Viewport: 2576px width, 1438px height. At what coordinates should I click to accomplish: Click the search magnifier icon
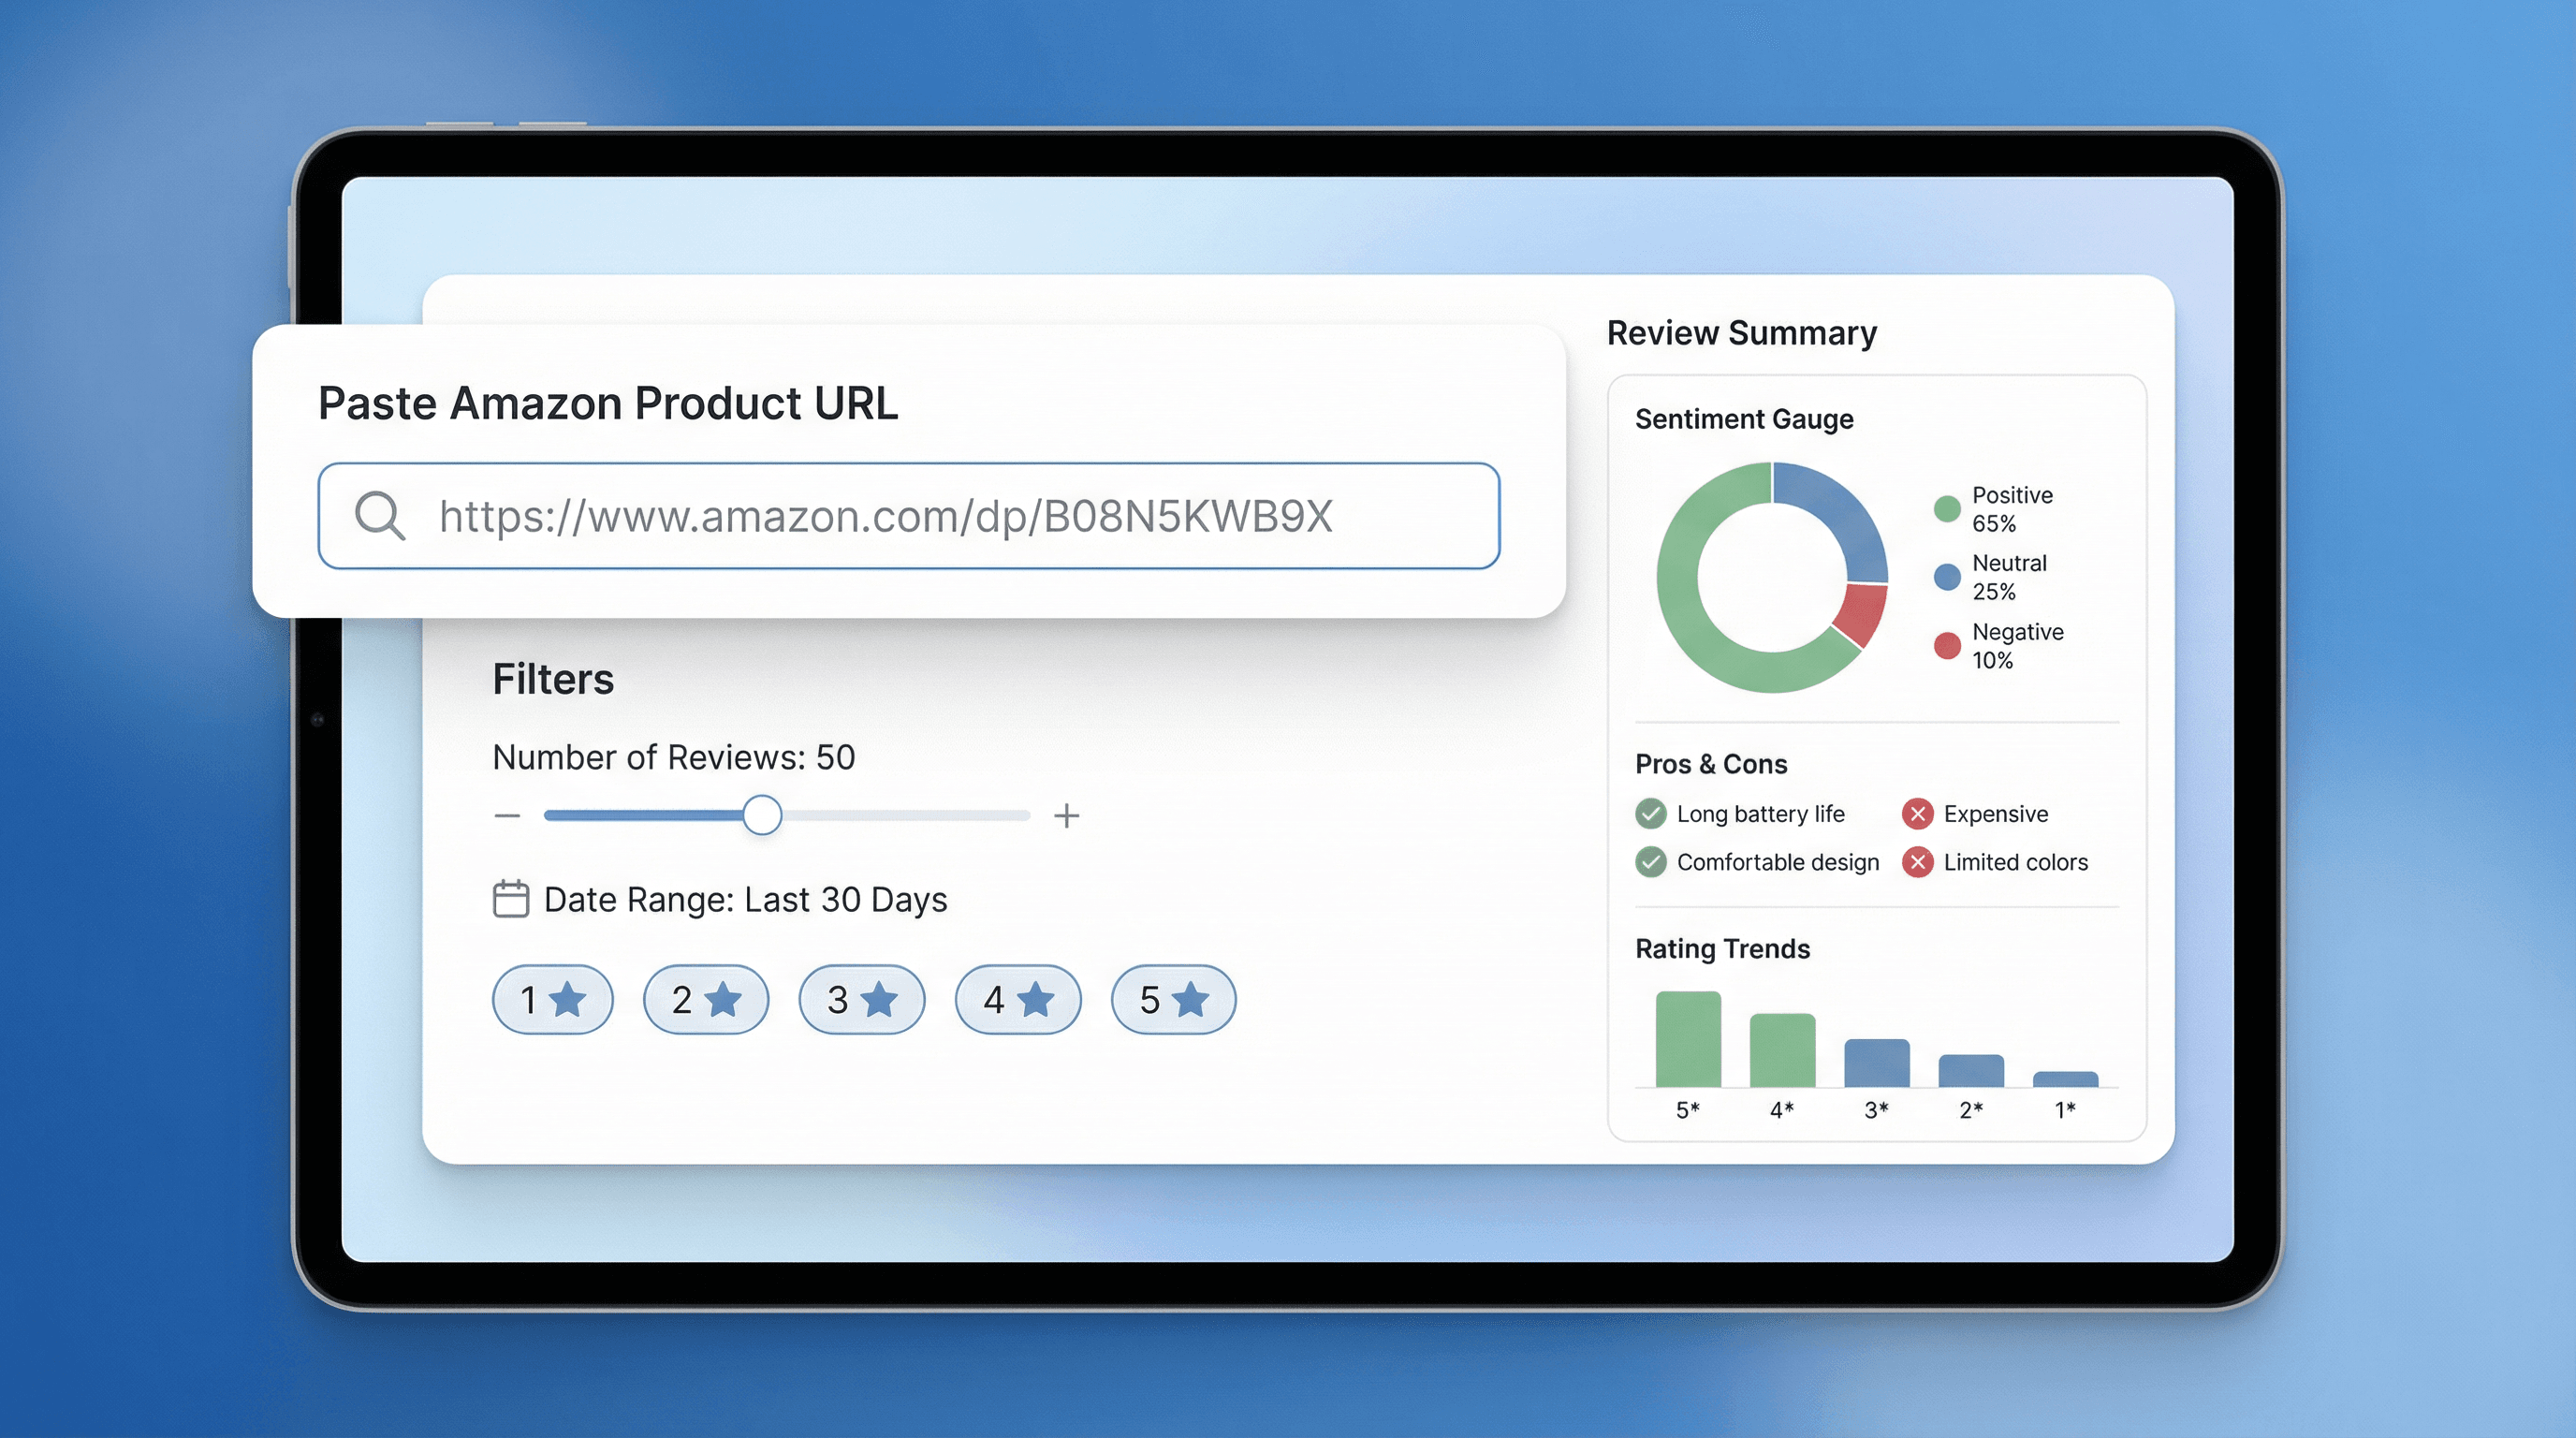[x=380, y=516]
